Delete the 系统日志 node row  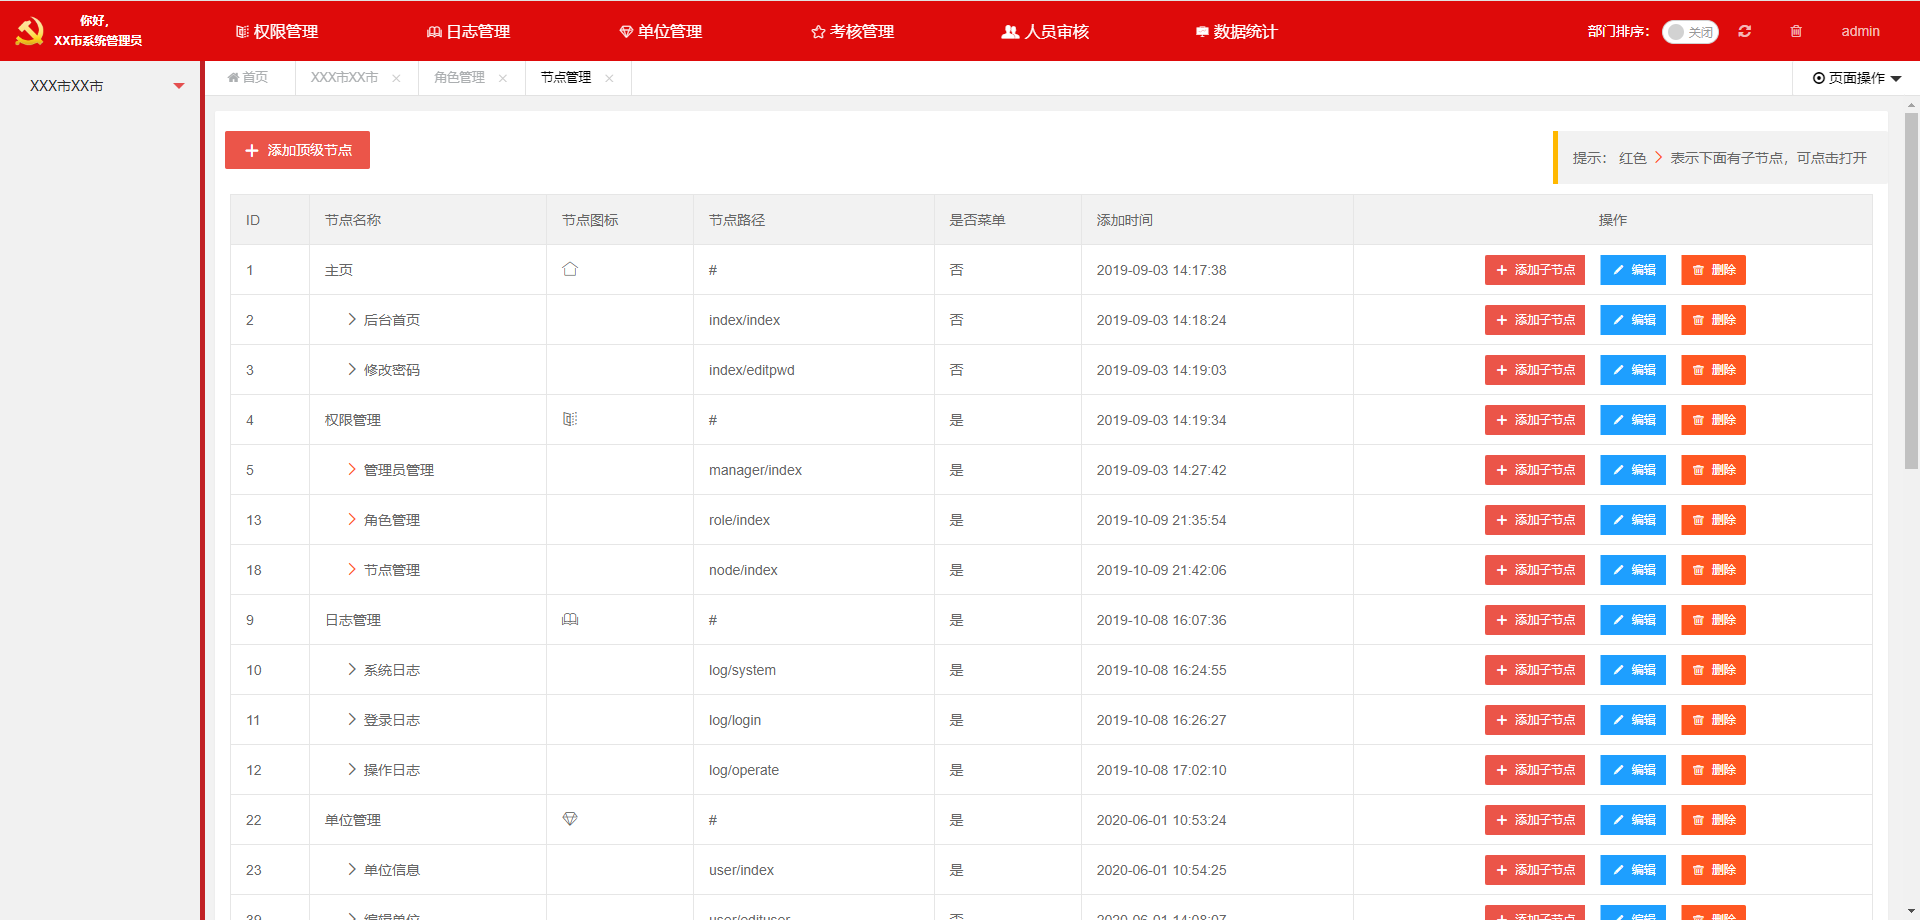pyautogui.click(x=1712, y=670)
